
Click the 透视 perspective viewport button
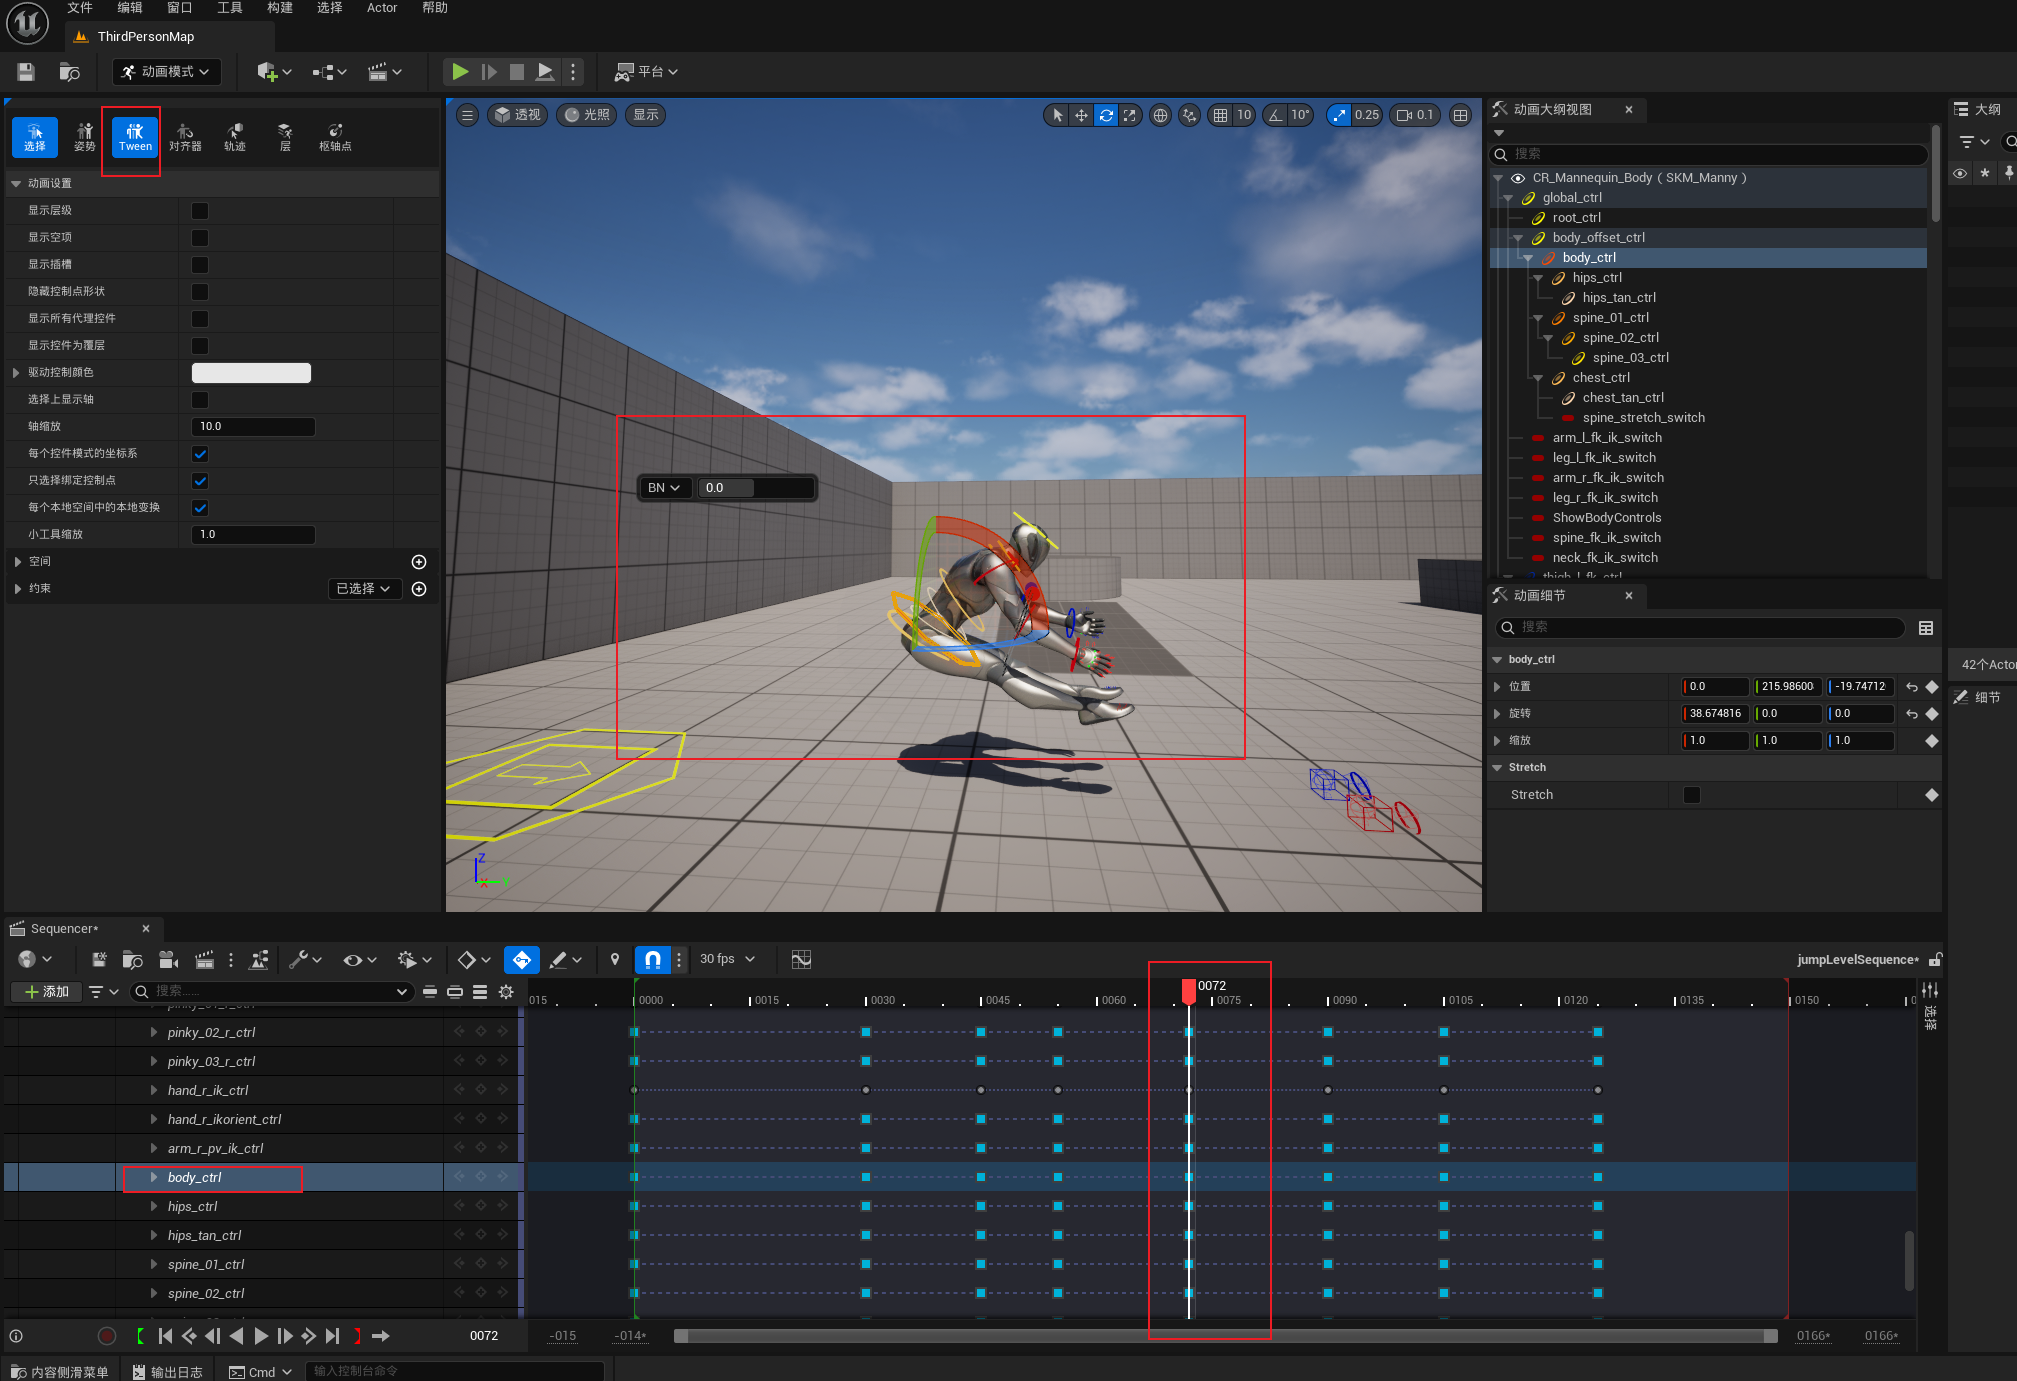(517, 115)
